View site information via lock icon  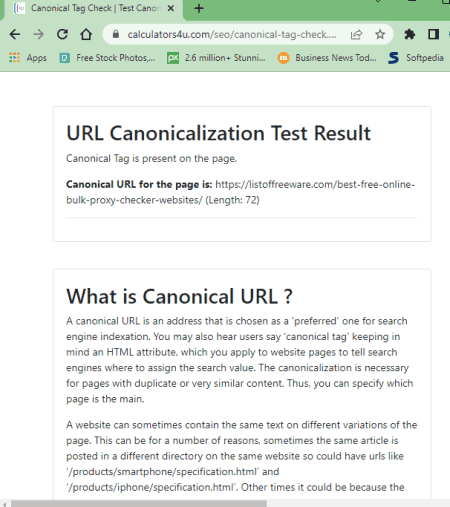pos(116,34)
